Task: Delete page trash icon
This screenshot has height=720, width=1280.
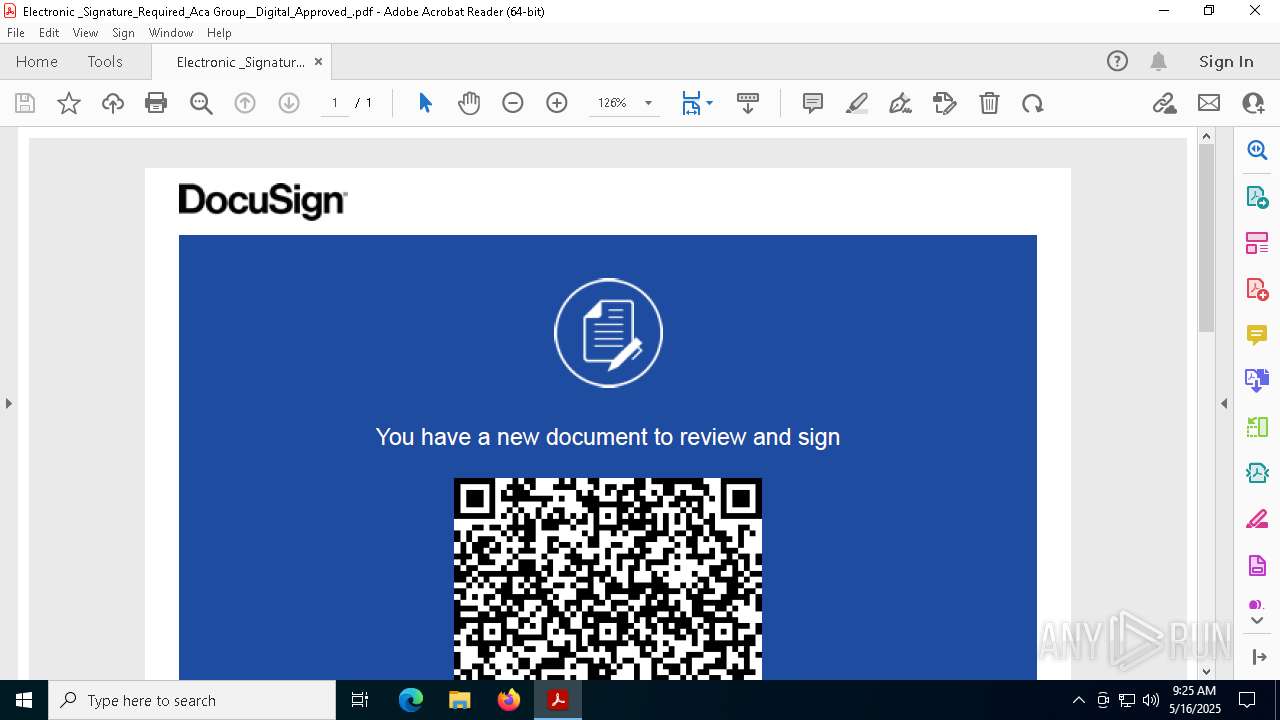Action: click(x=989, y=103)
